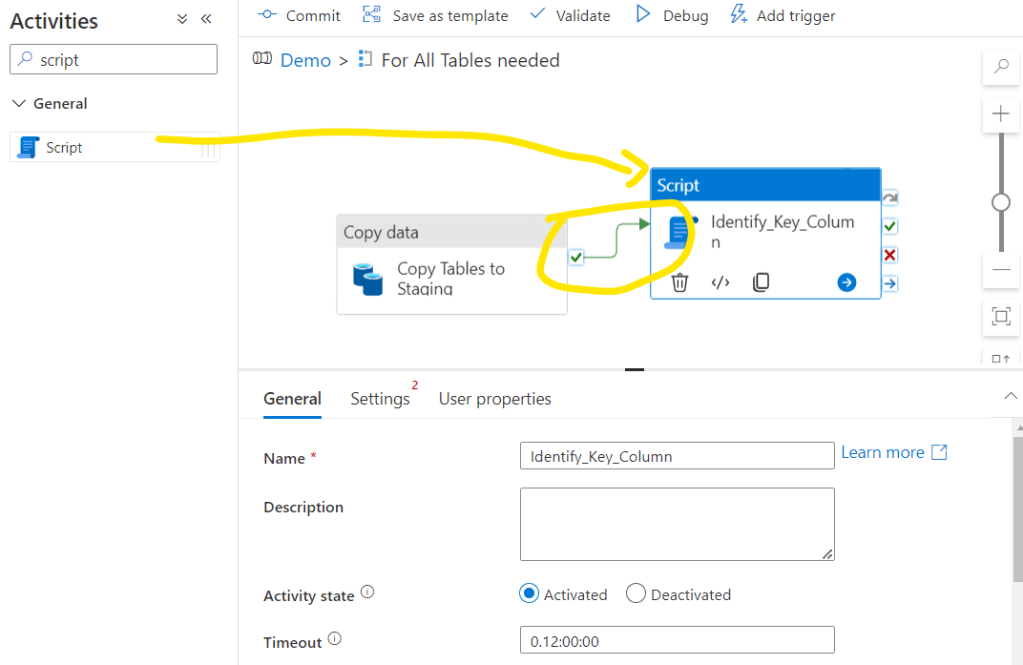Collapse the General activities group
Viewport: 1023px width, 665px height.
pos(19,104)
